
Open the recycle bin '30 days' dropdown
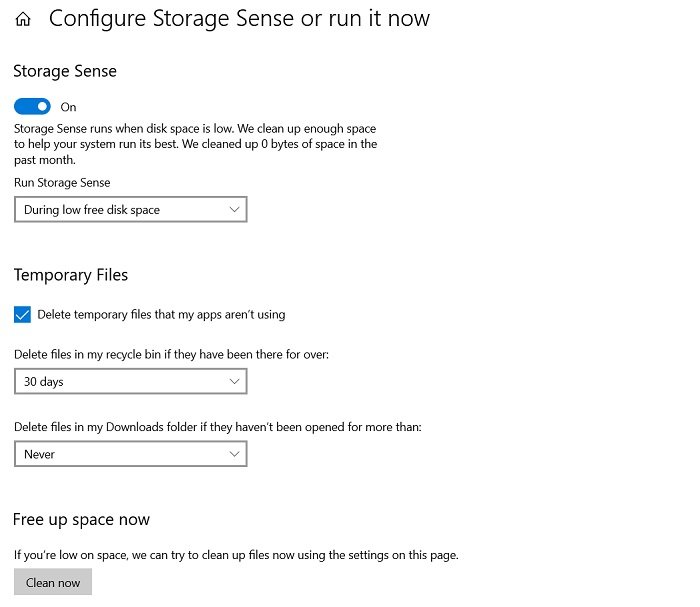click(x=130, y=381)
